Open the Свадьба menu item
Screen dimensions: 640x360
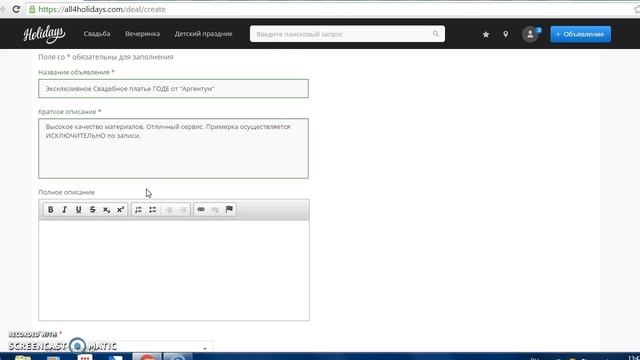[x=97, y=34]
